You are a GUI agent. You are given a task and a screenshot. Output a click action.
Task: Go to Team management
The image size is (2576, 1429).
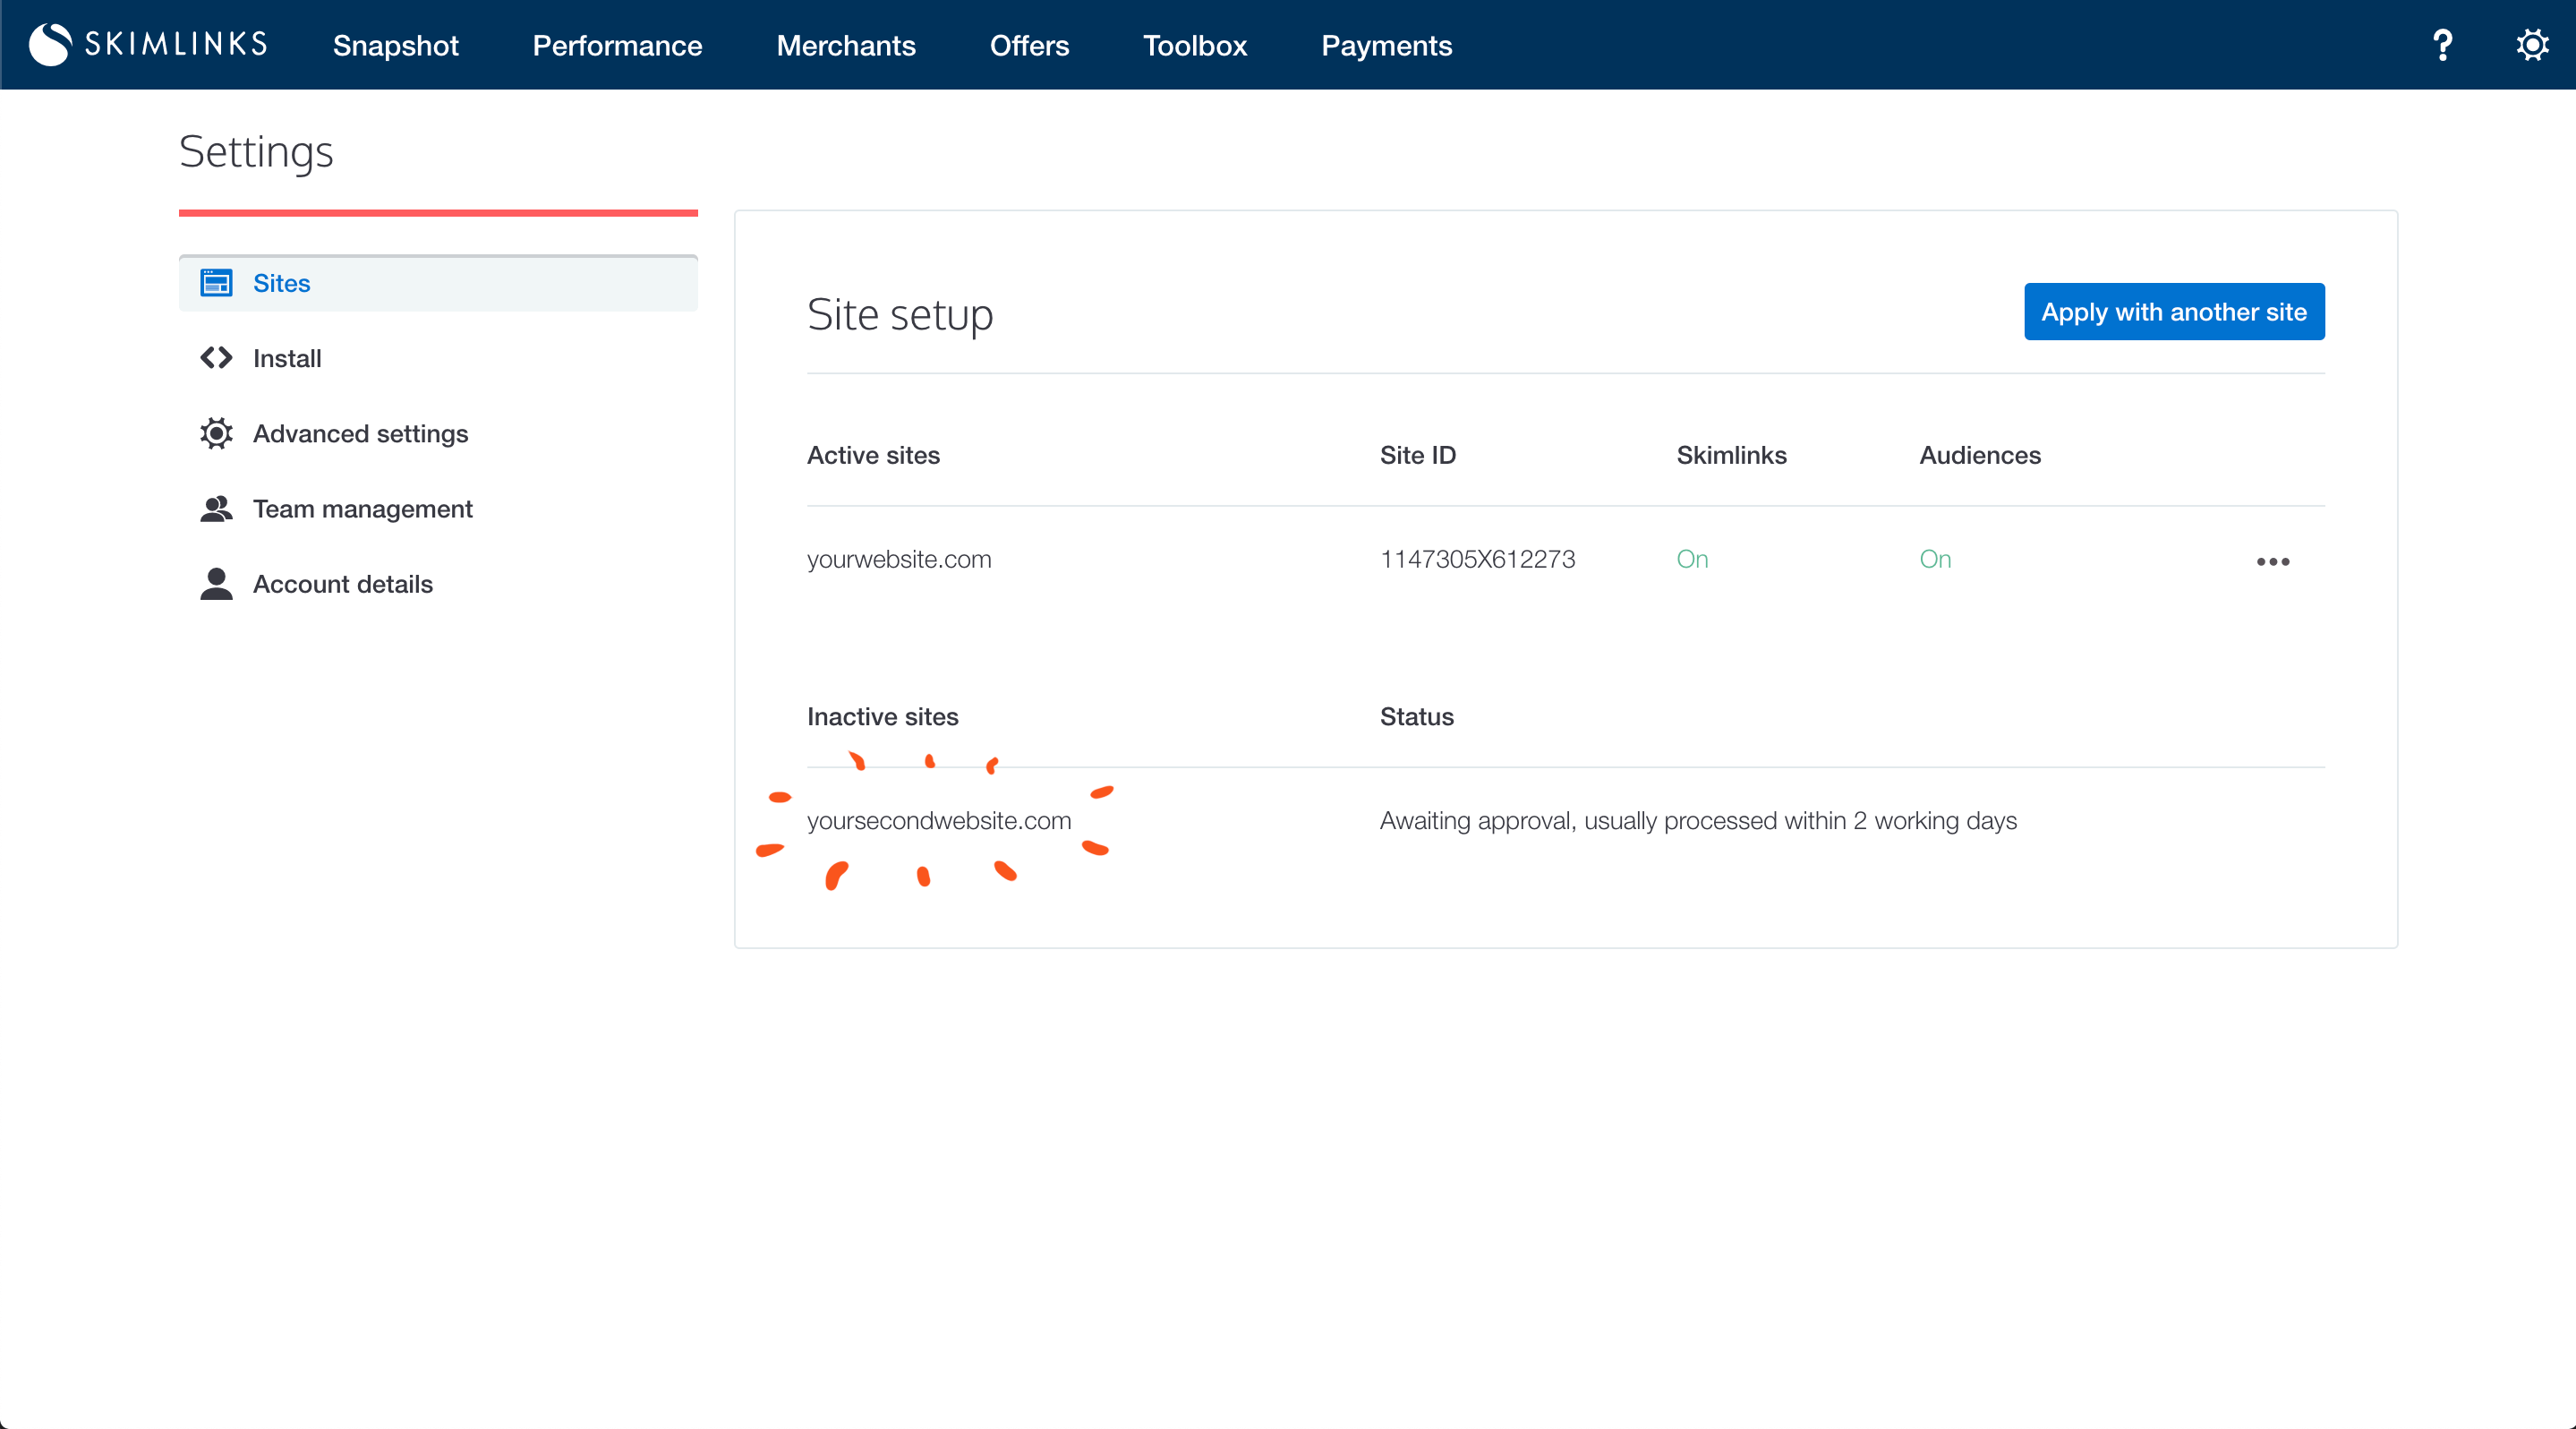click(362, 509)
